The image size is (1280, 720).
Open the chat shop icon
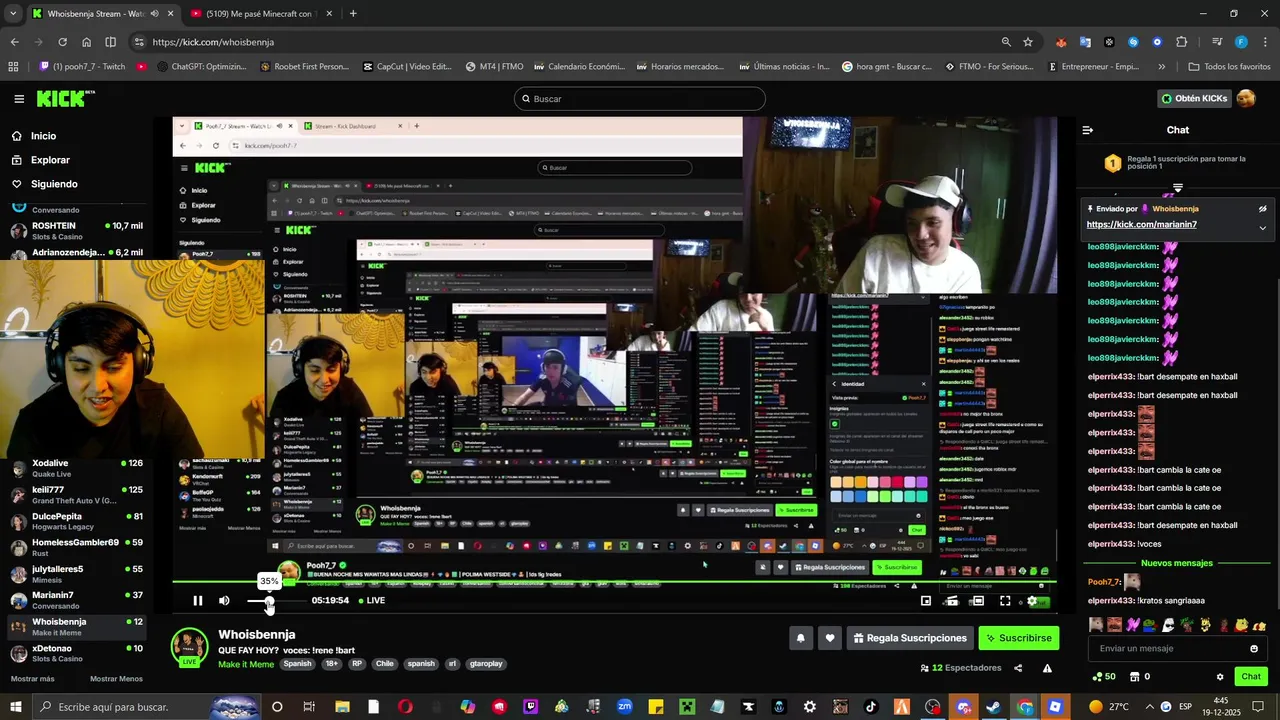[1135, 677]
